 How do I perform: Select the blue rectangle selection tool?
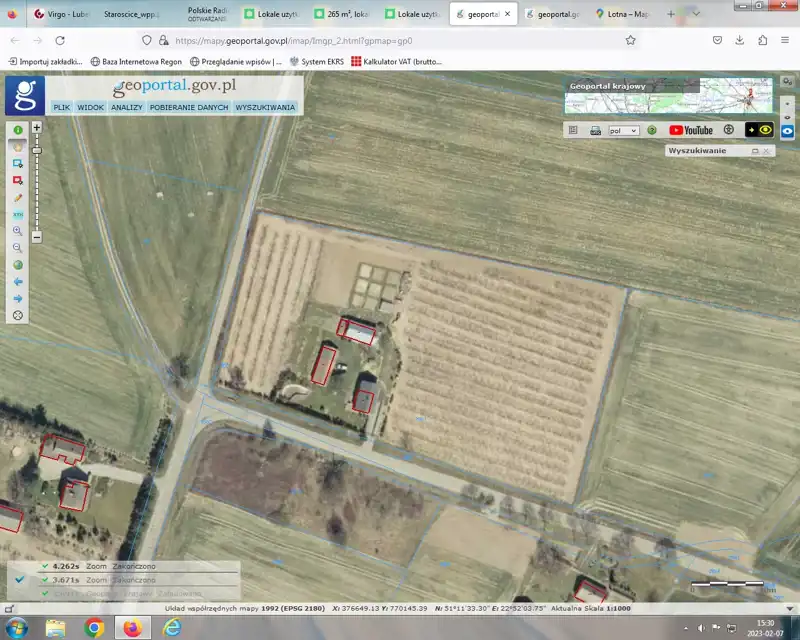point(18,163)
